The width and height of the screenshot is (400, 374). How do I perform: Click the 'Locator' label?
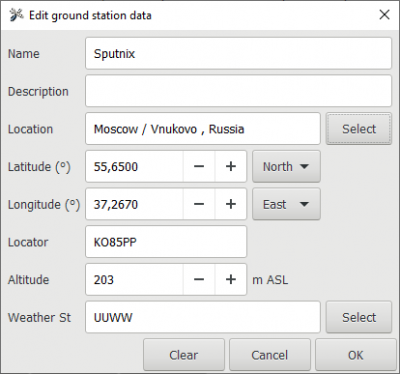coord(28,242)
